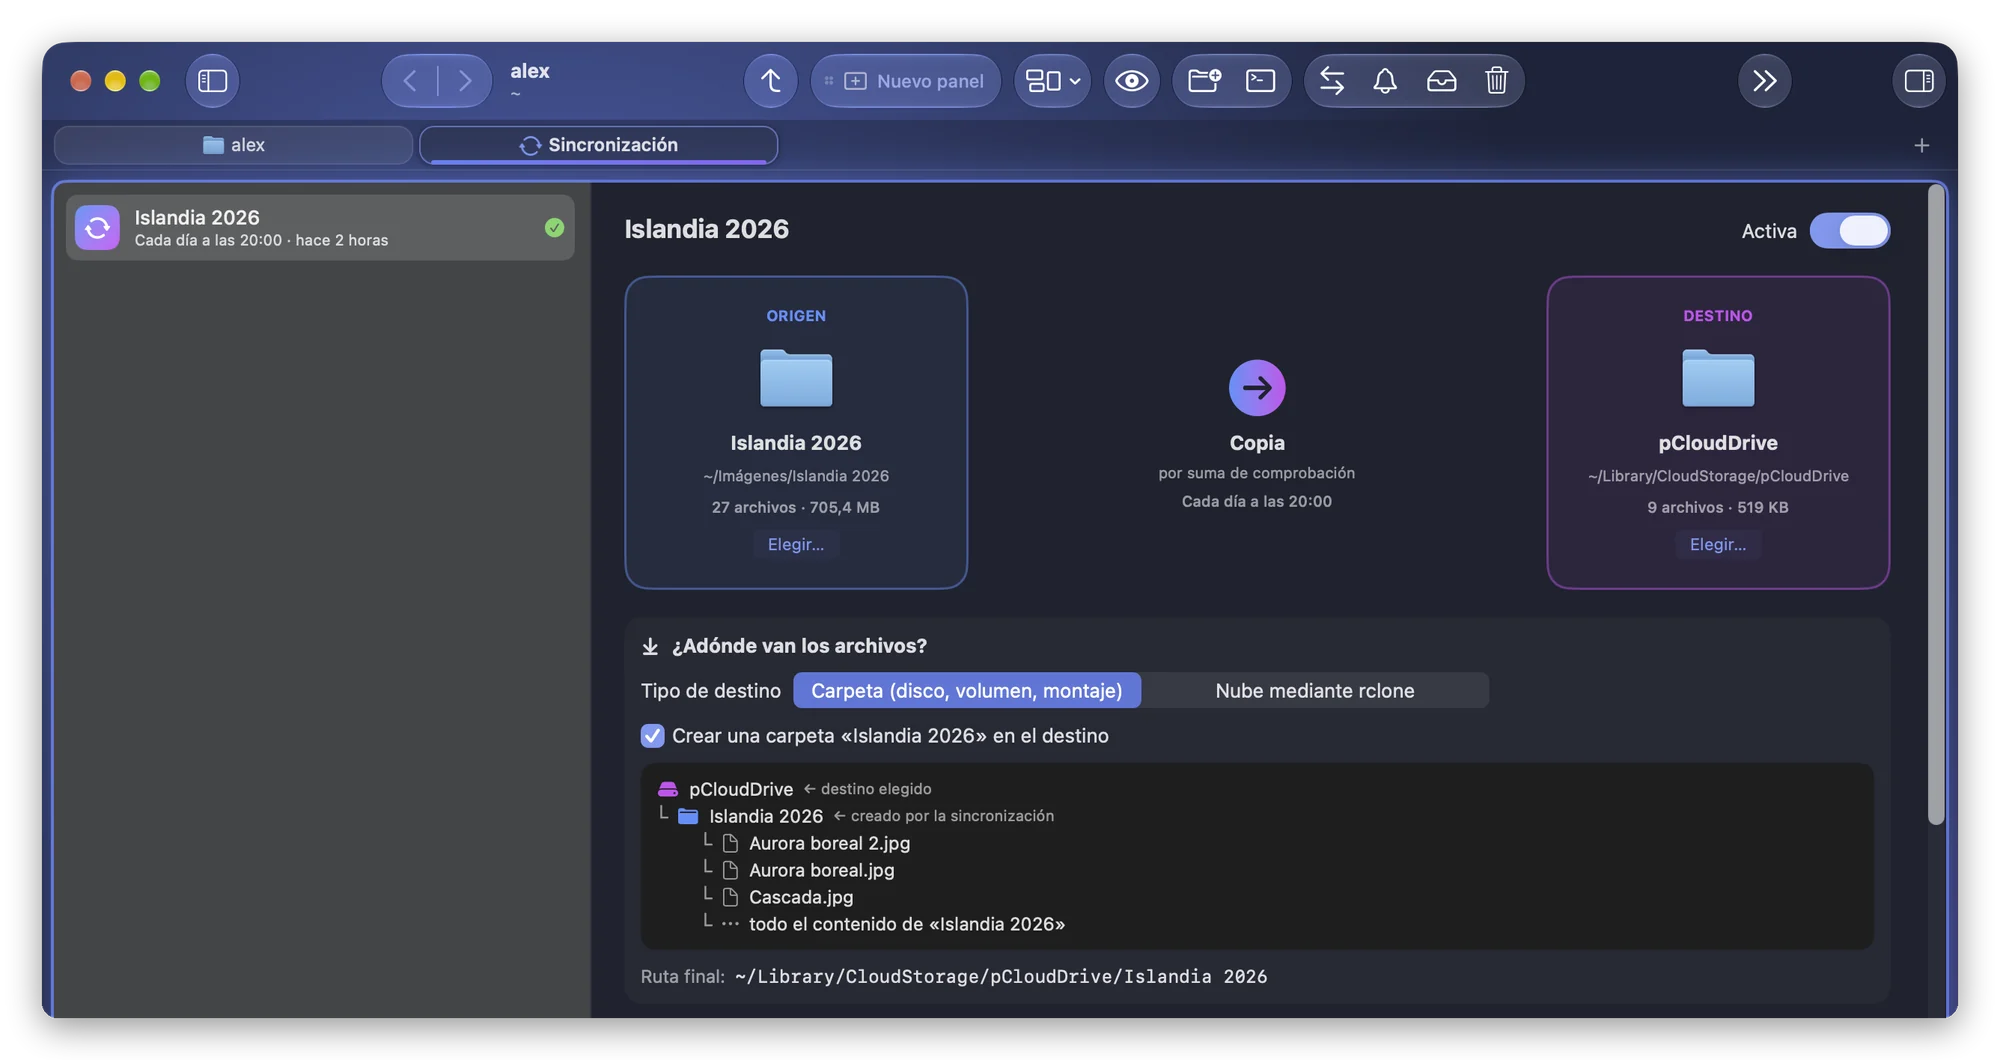This screenshot has width=2000, height=1060.
Task: Toggle the left sidebar icon
Action: coord(212,81)
